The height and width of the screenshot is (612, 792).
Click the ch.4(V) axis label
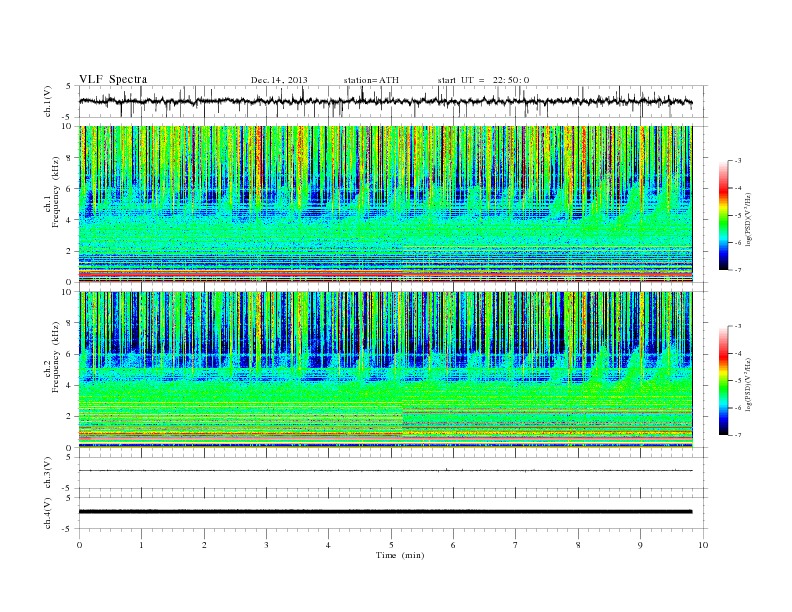click(x=48, y=513)
